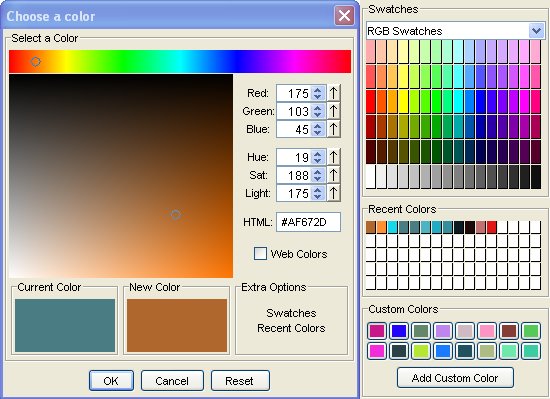
Task: Select the olive-khaki custom color, bottom row
Action: click(x=487, y=351)
